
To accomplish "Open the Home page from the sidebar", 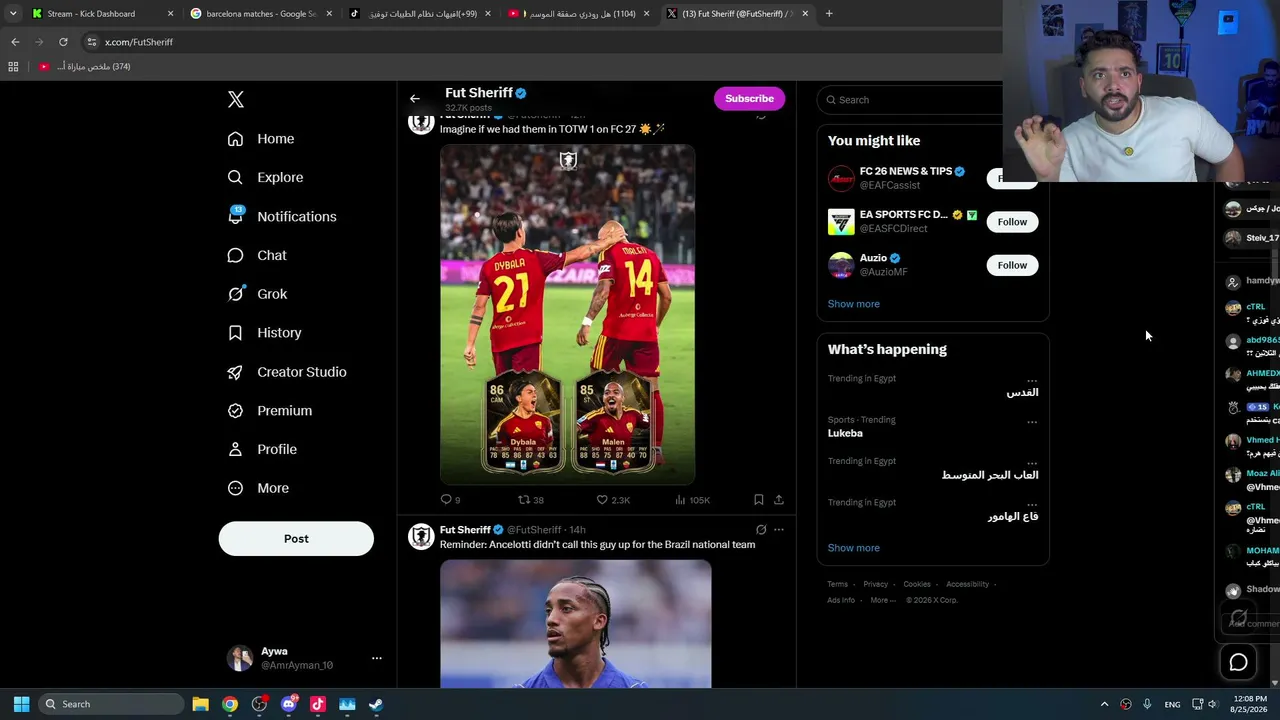I will pyautogui.click(x=261, y=139).
